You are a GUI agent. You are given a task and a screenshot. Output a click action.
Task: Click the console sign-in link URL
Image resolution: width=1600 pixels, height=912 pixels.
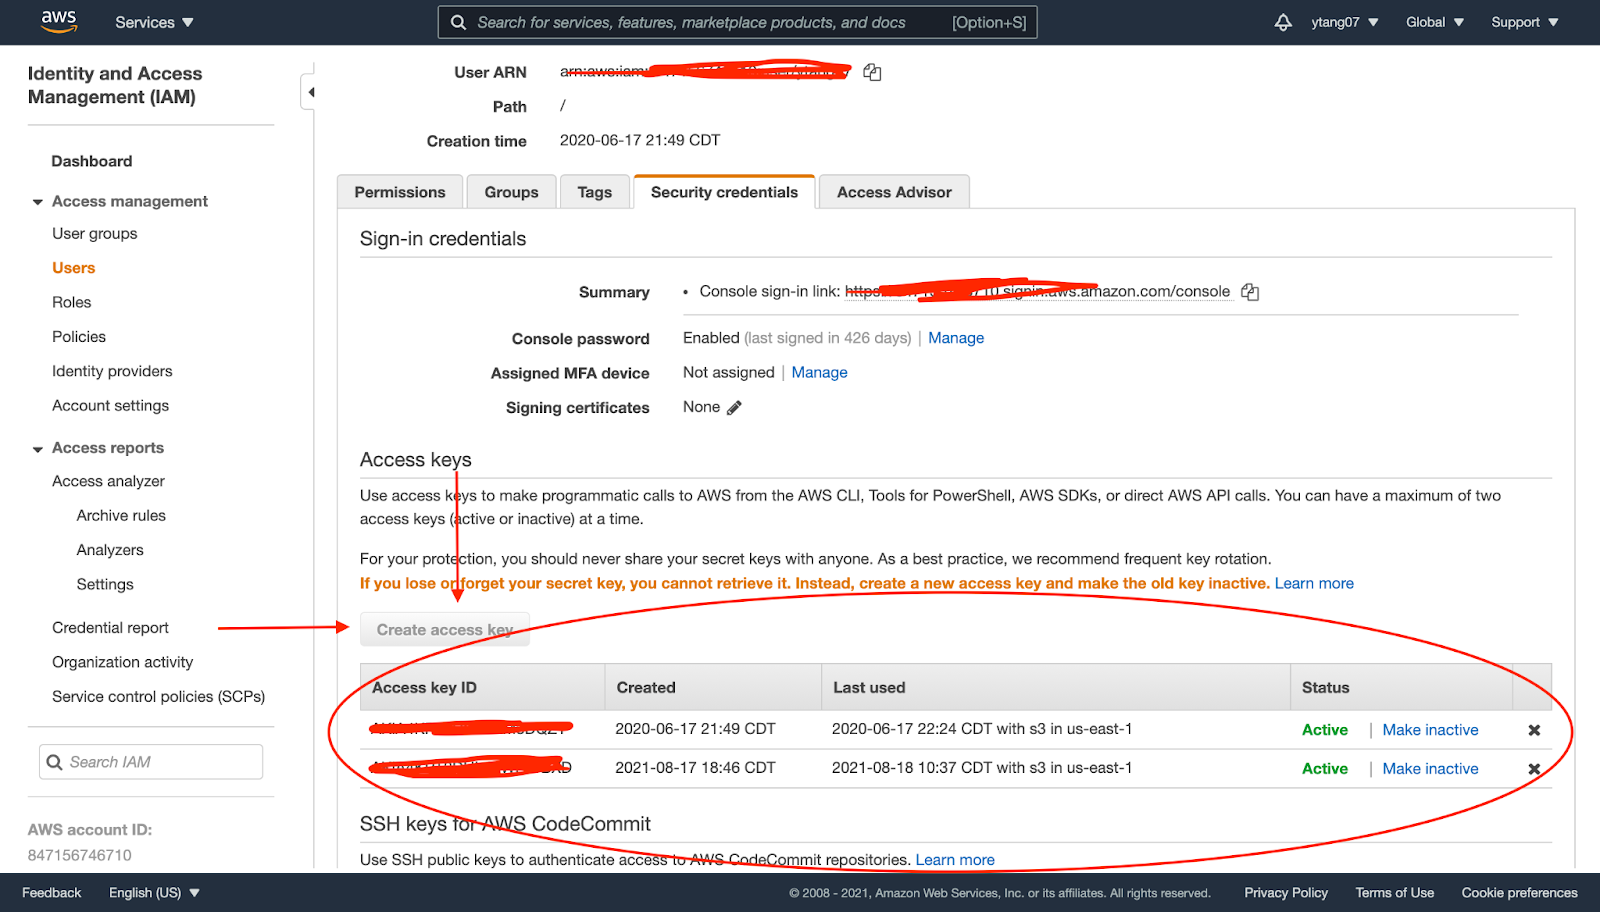[x=1038, y=291]
